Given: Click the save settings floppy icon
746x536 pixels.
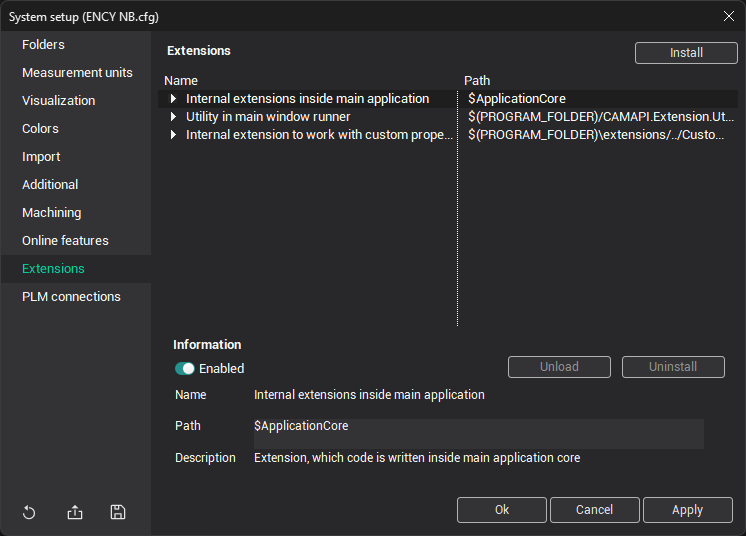Looking at the screenshot, I should point(118,512).
